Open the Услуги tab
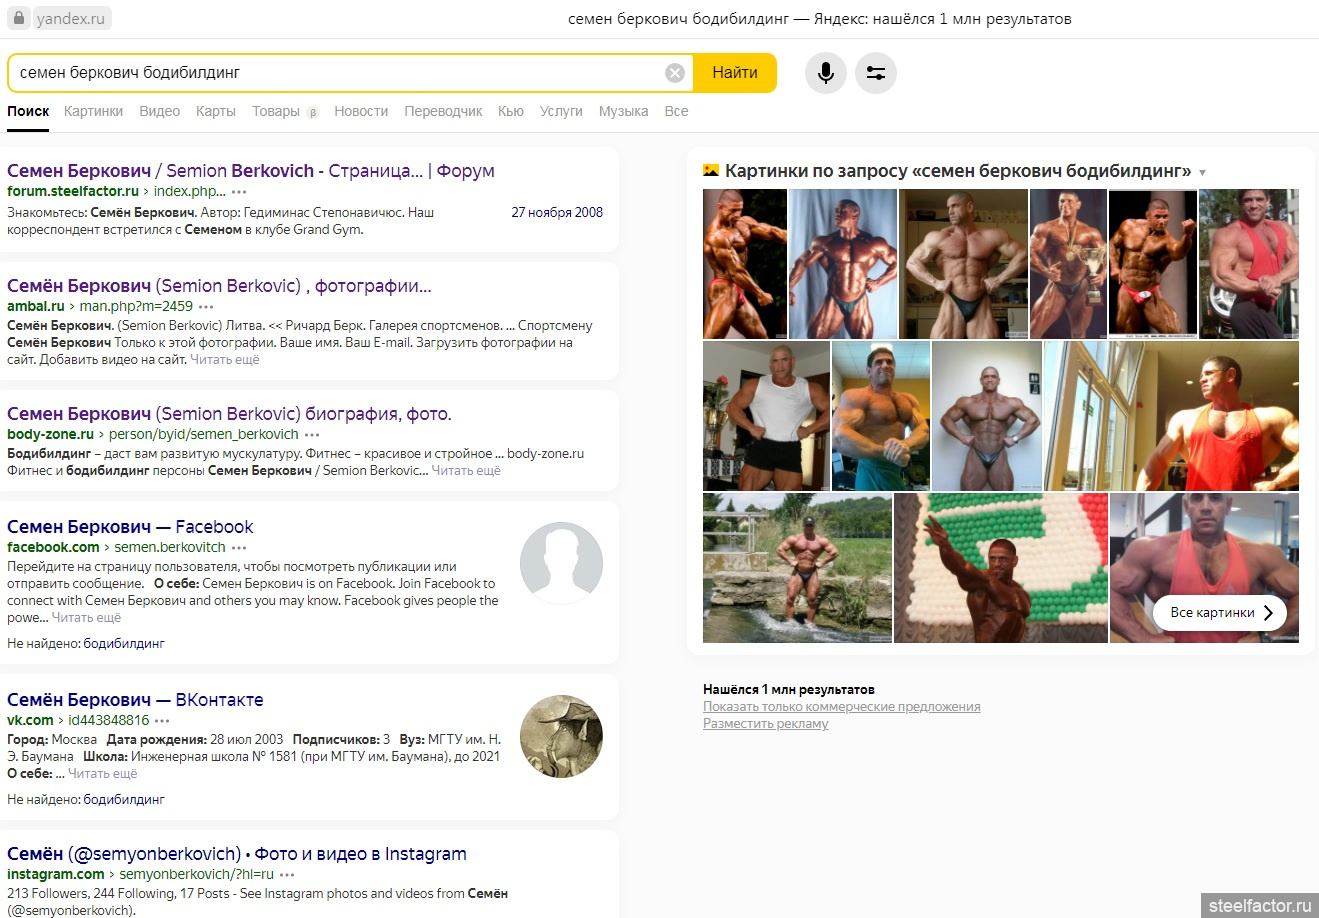The width and height of the screenshot is (1319, 918). pos(561,111)
